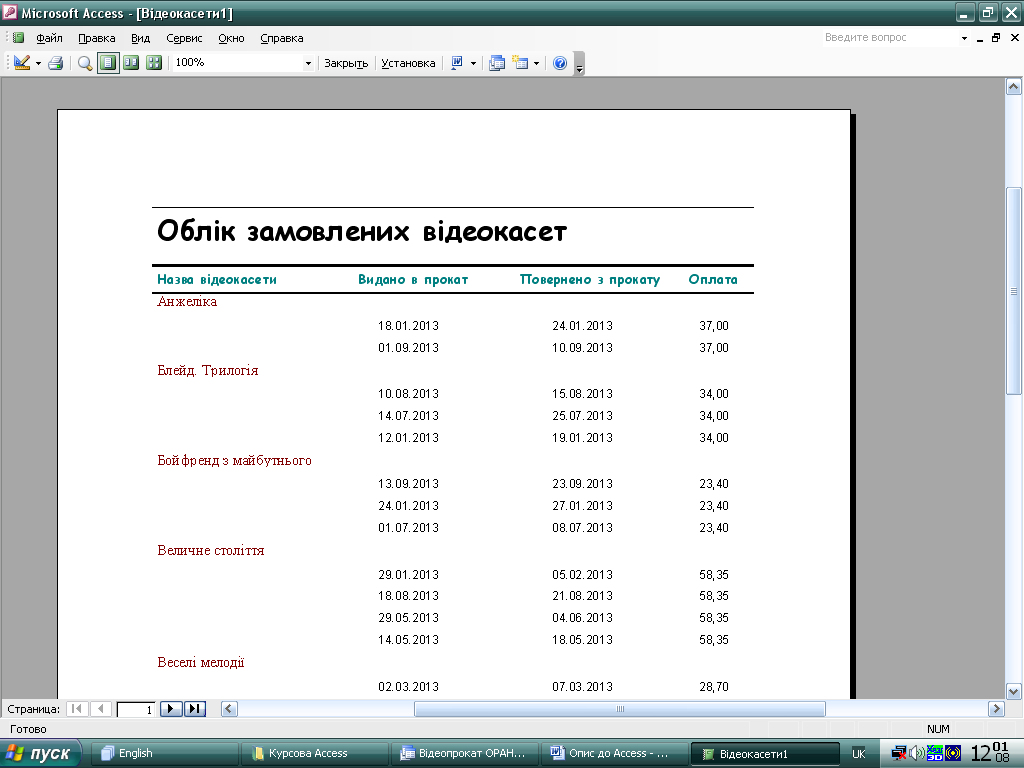
Task: Click the Введите вопрос help field
Action: [x=889, y=37]
